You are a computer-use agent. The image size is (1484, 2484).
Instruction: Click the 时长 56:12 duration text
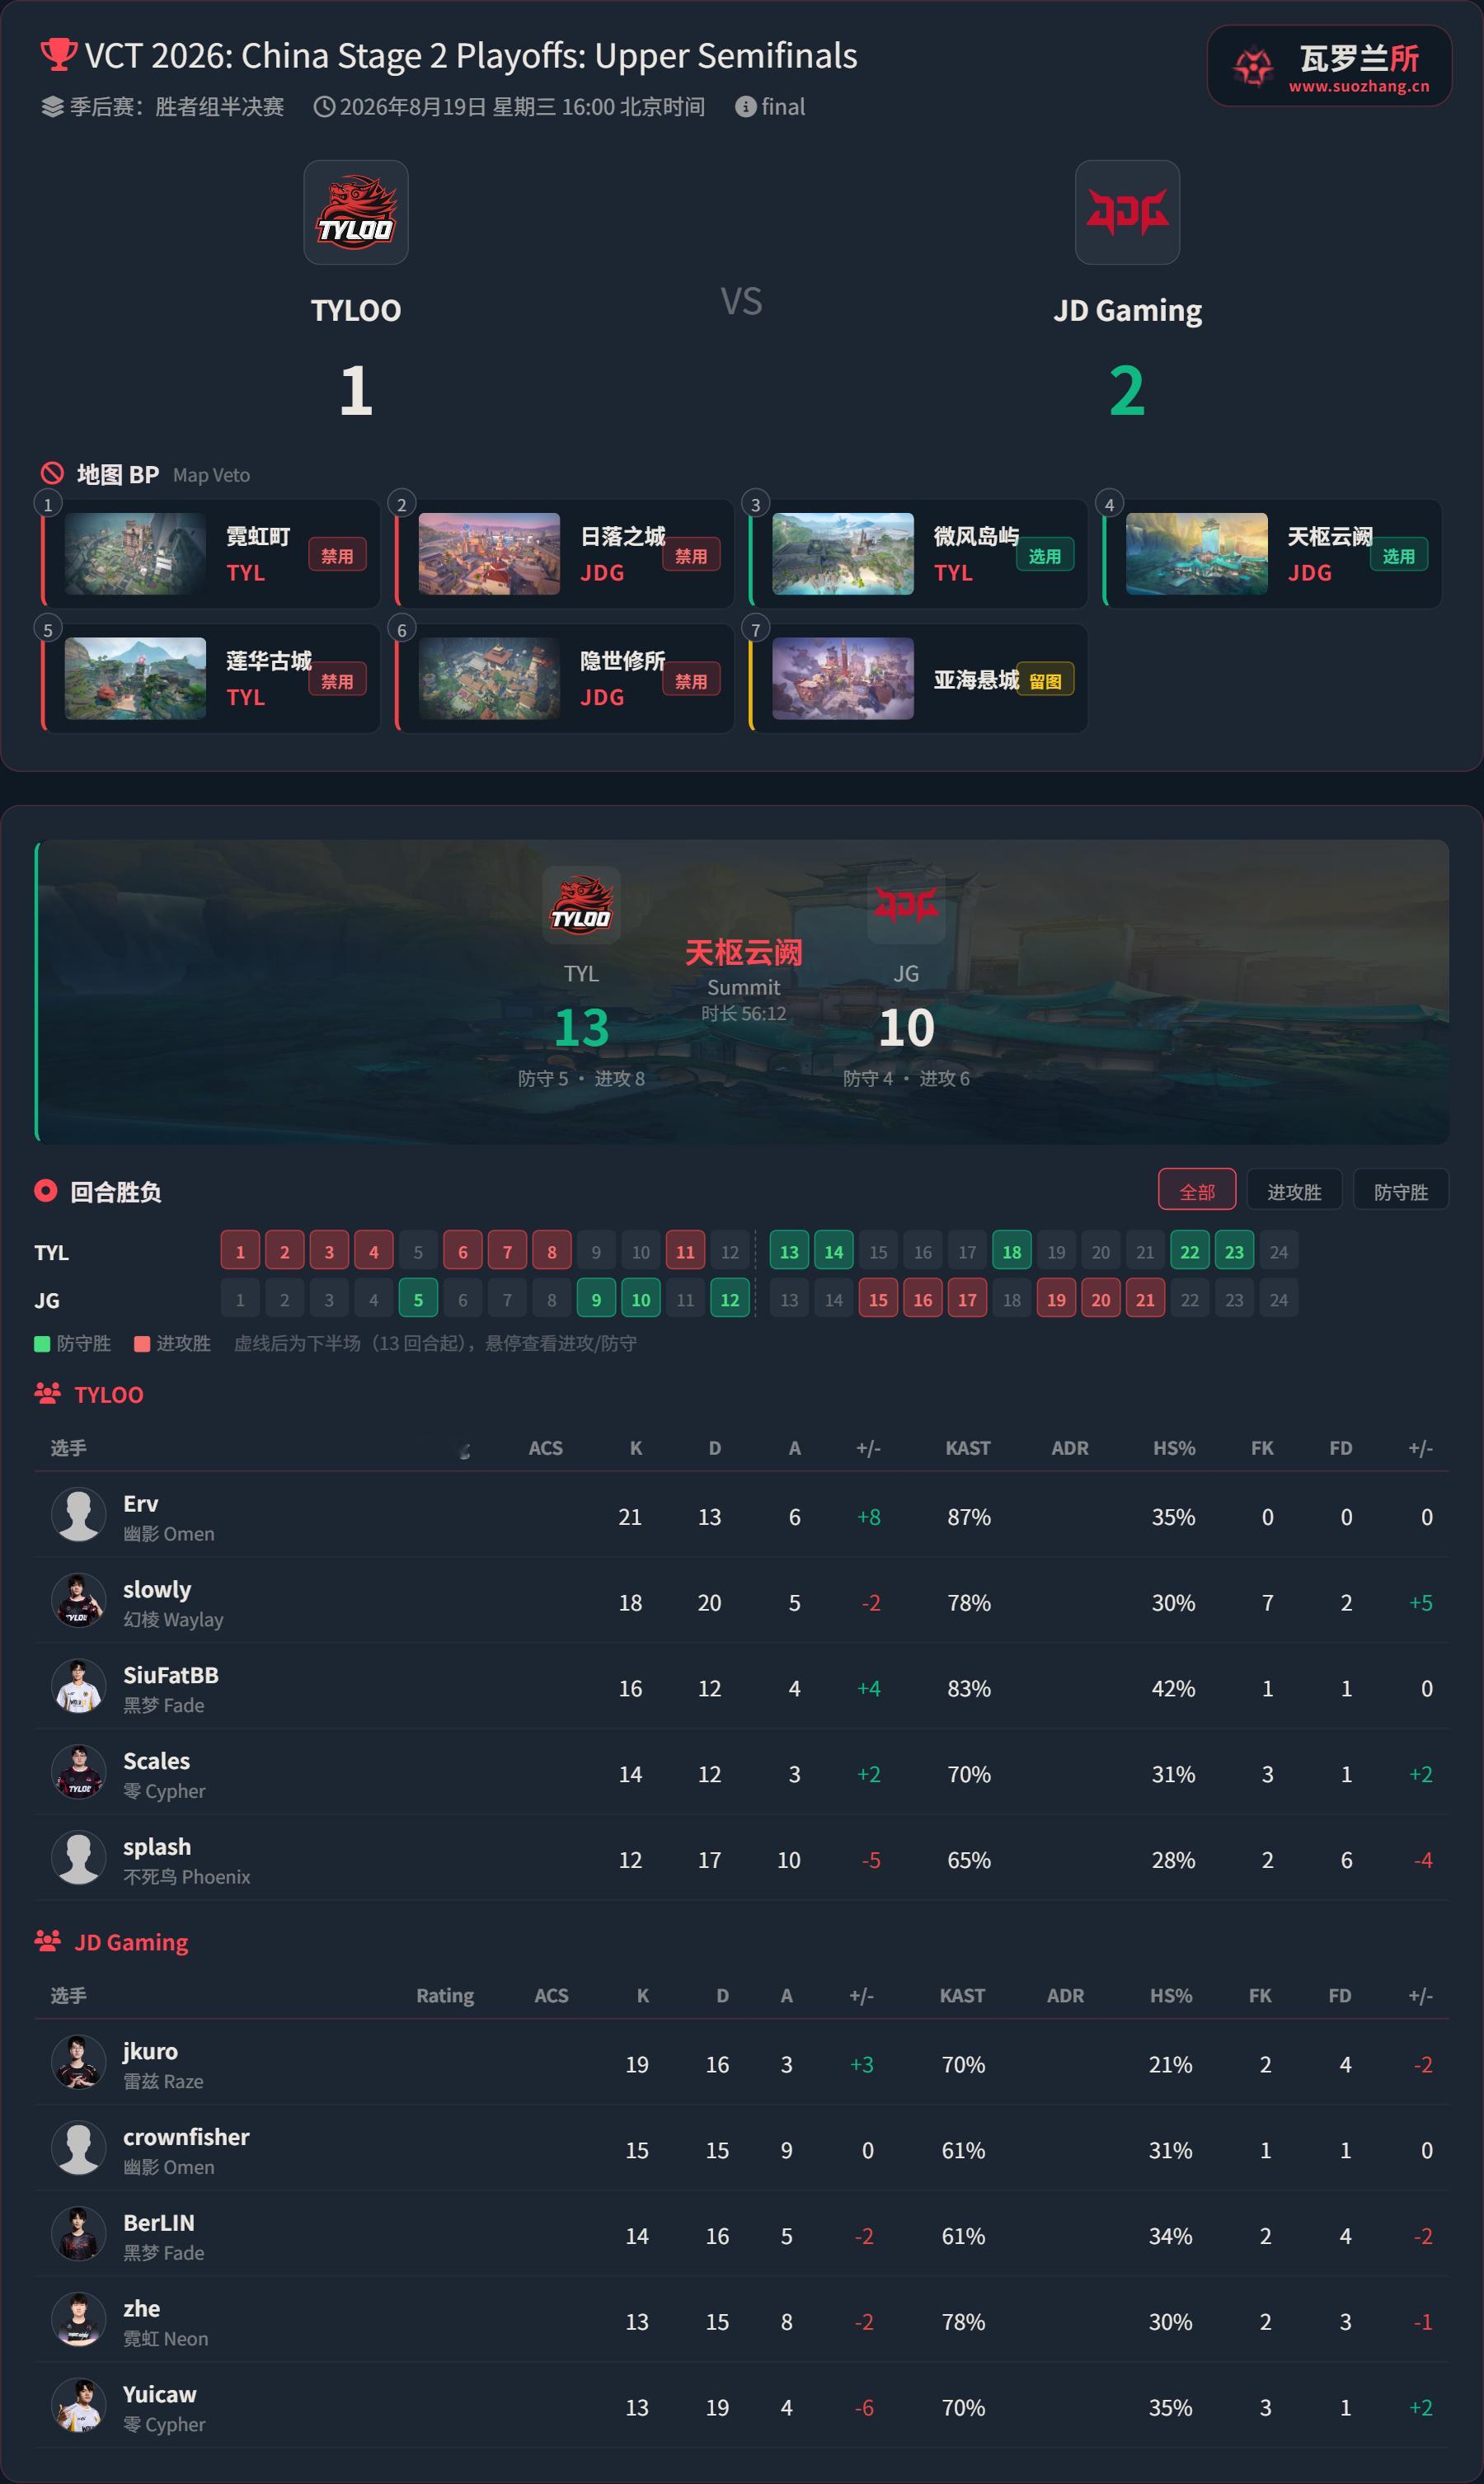pos(743,1013)
